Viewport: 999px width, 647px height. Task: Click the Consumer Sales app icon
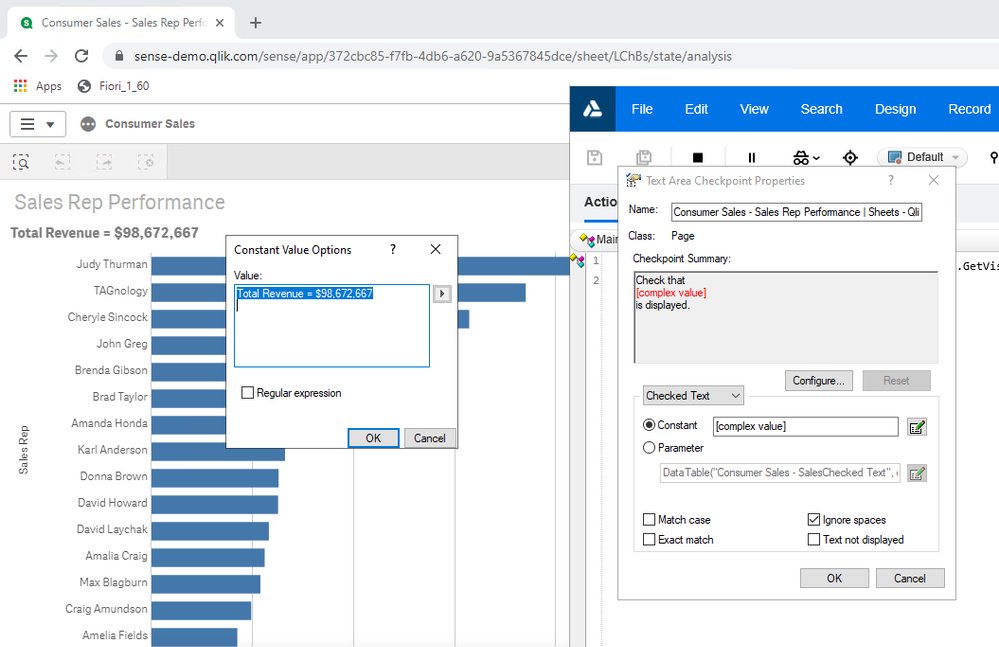pos(88,124)
